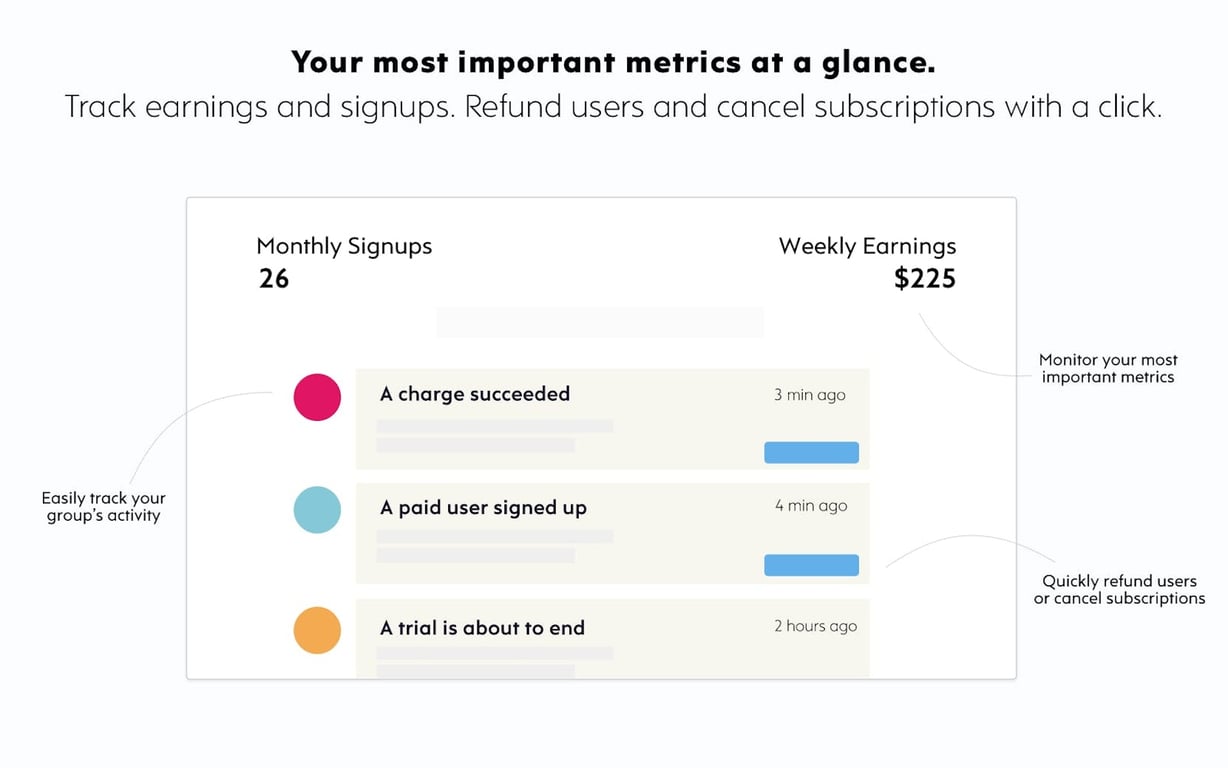
Task: Click the bold "Your most important metrics at a glance" headline
Action: click(613, 63)
